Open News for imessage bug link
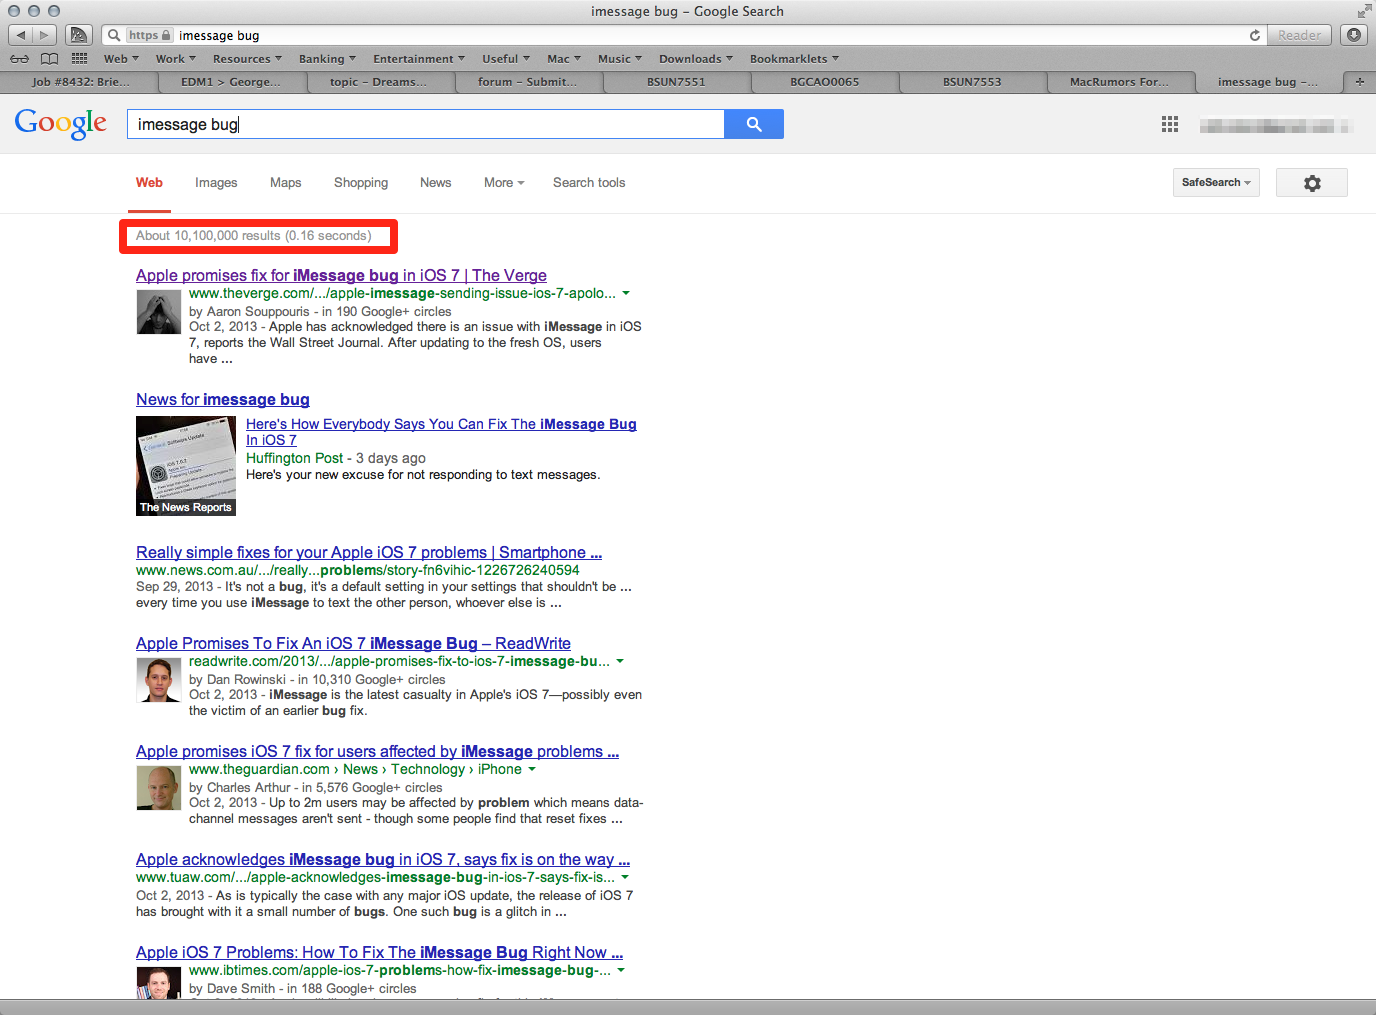This screenshot has width=1376, height=1015. point(223,400)
